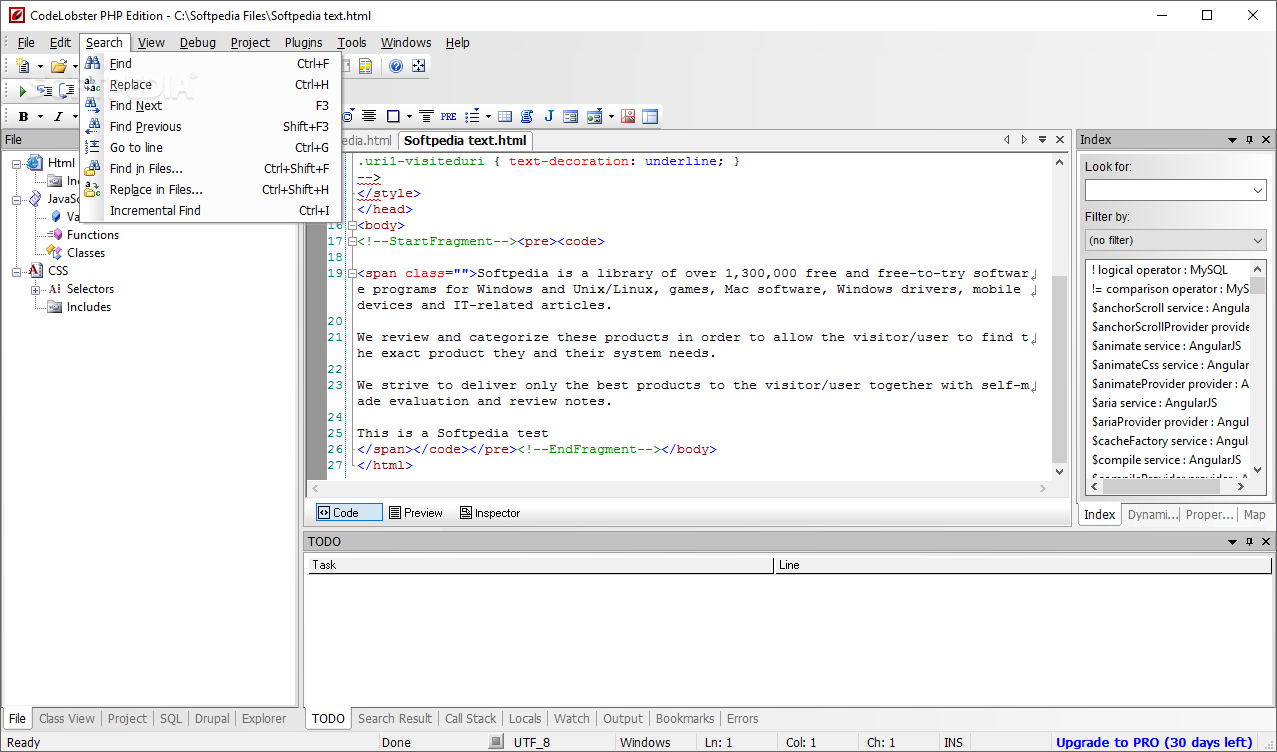1277x752 pixels.
Task: Switch to the Preview view tab
Action: (415, 513)
